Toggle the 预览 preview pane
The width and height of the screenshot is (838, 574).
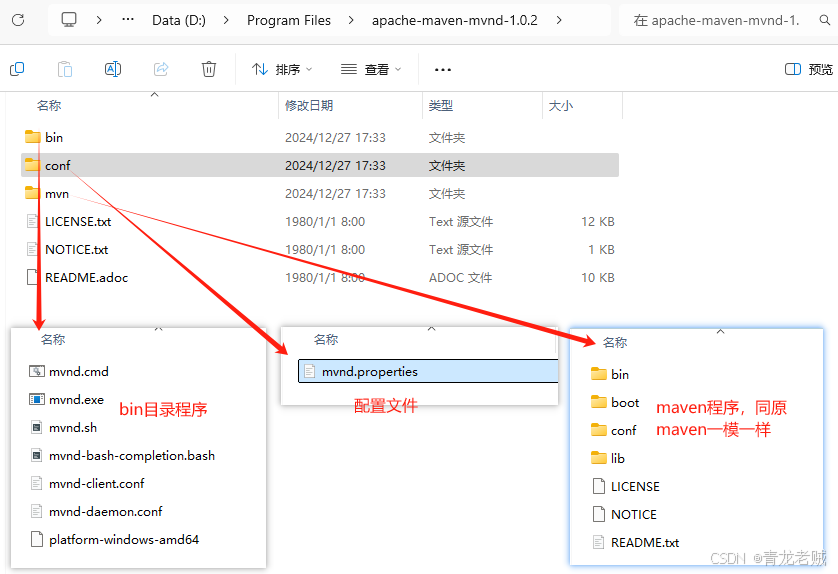coord(808,70)
